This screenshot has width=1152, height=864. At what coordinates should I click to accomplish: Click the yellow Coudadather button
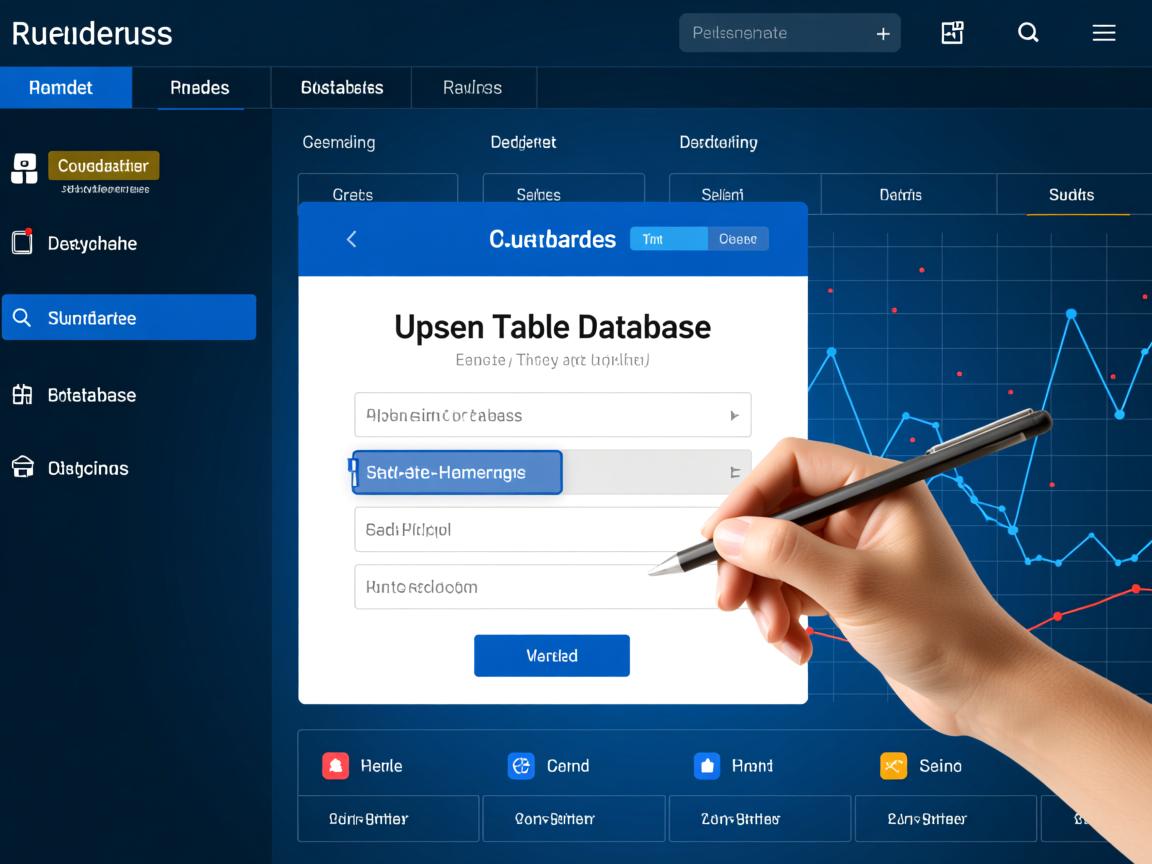103,166
